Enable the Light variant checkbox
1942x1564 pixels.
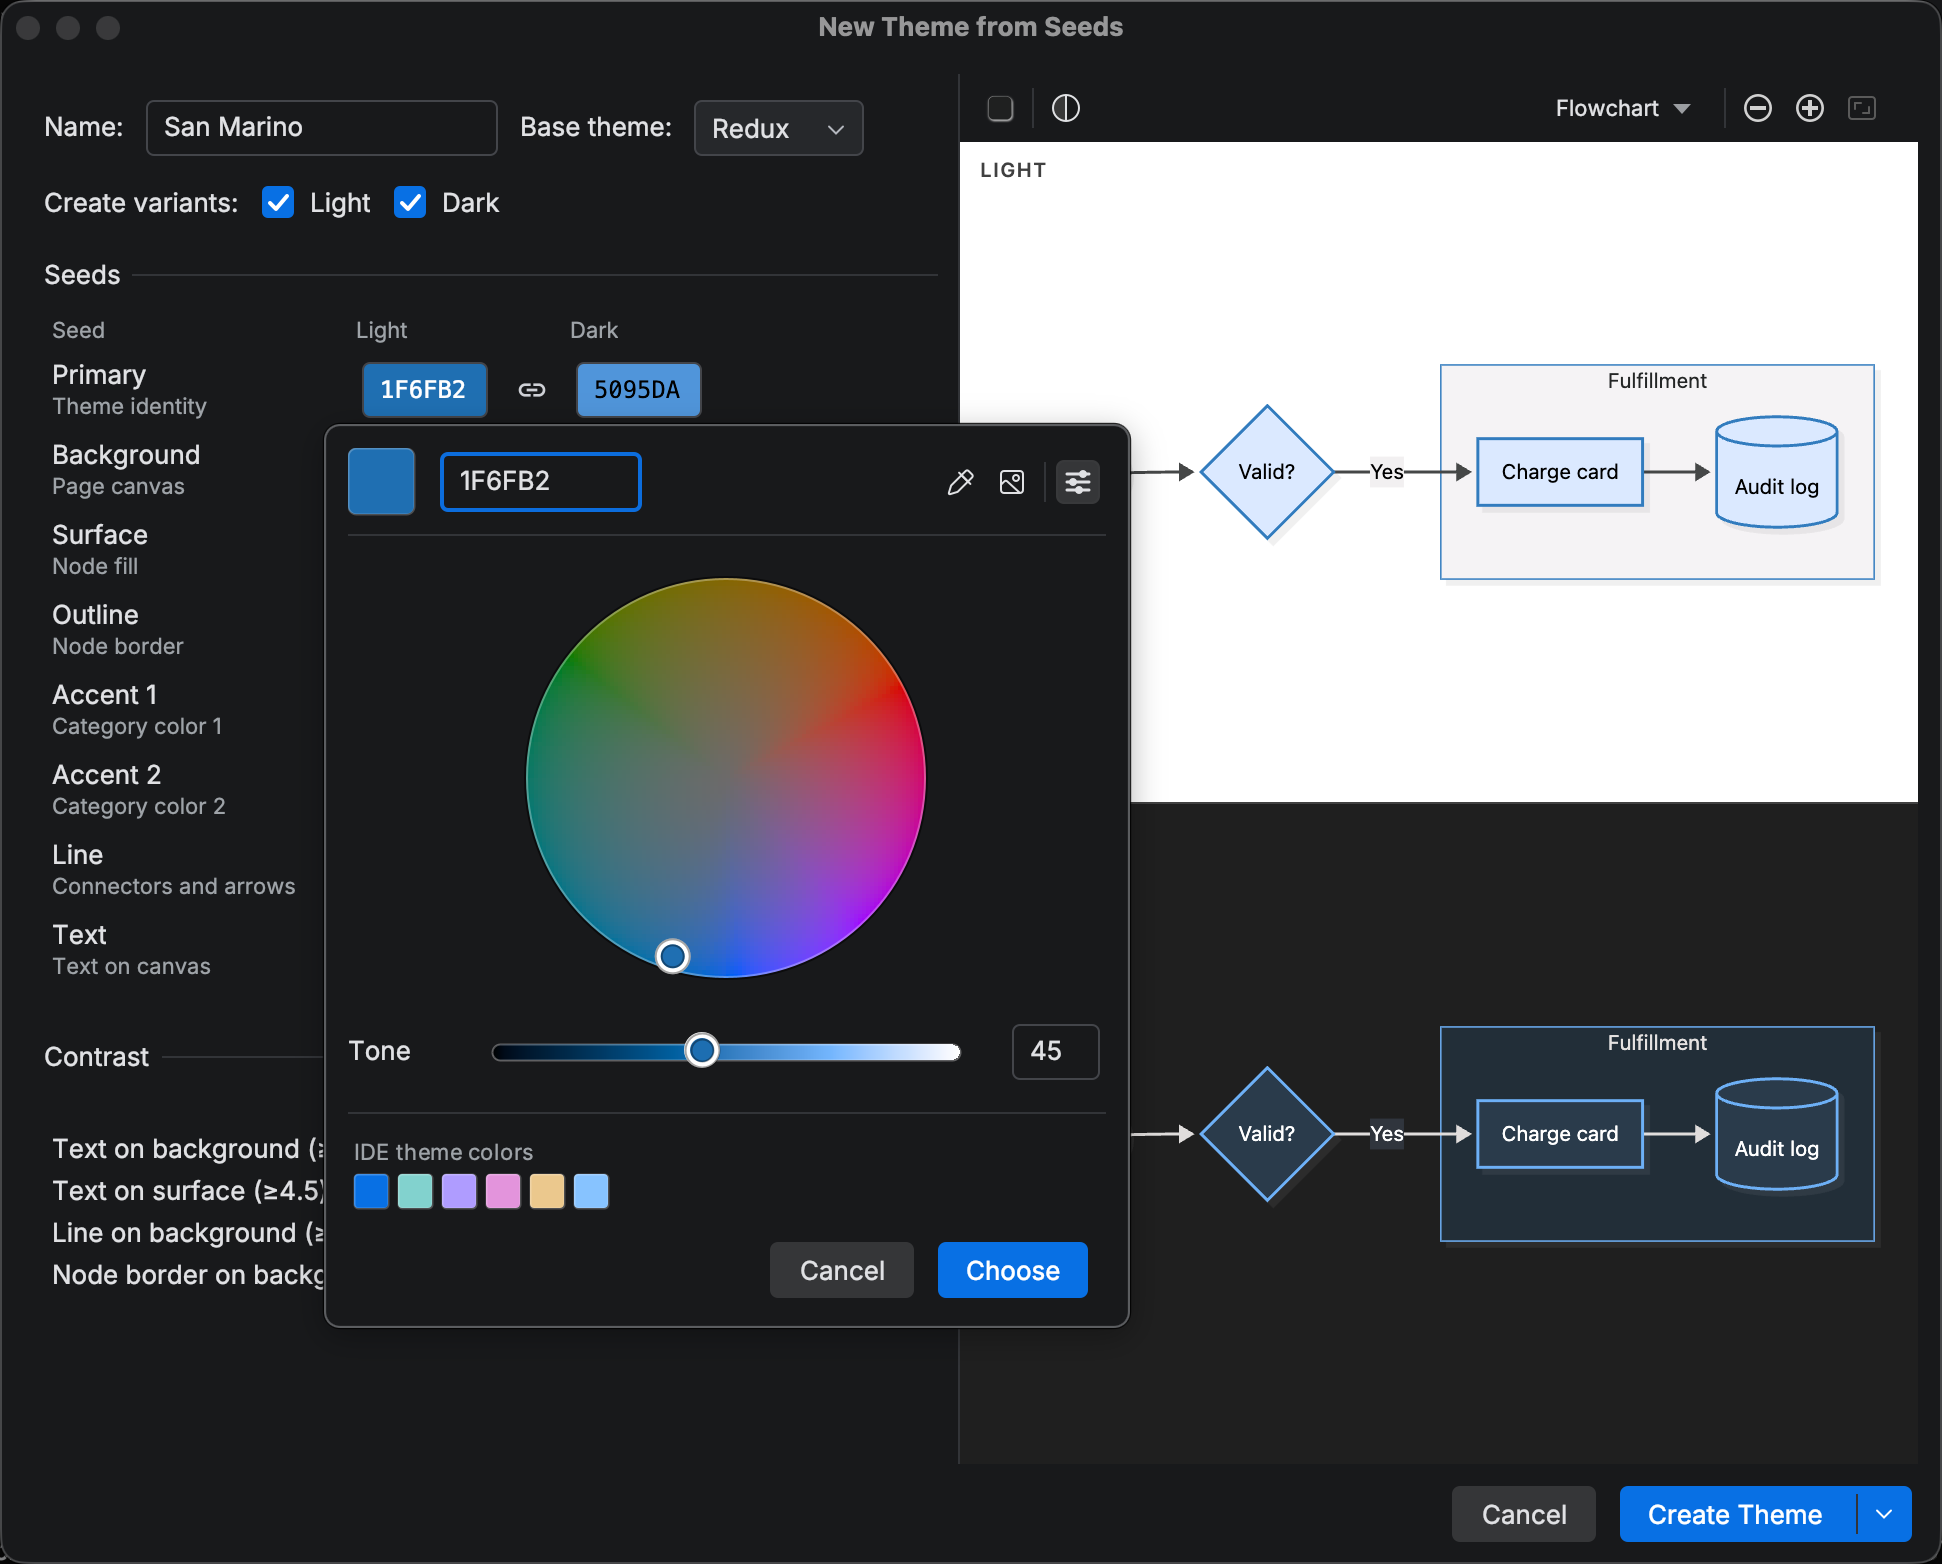tap(278, 202)
